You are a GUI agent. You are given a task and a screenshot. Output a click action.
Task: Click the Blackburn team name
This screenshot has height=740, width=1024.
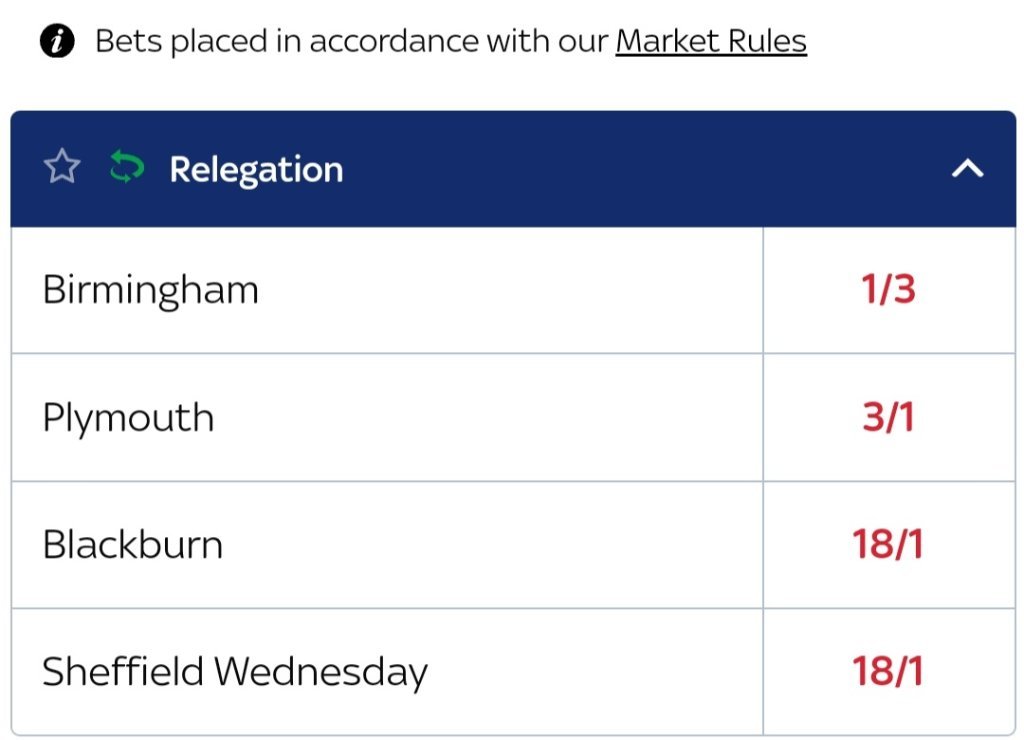132,545
